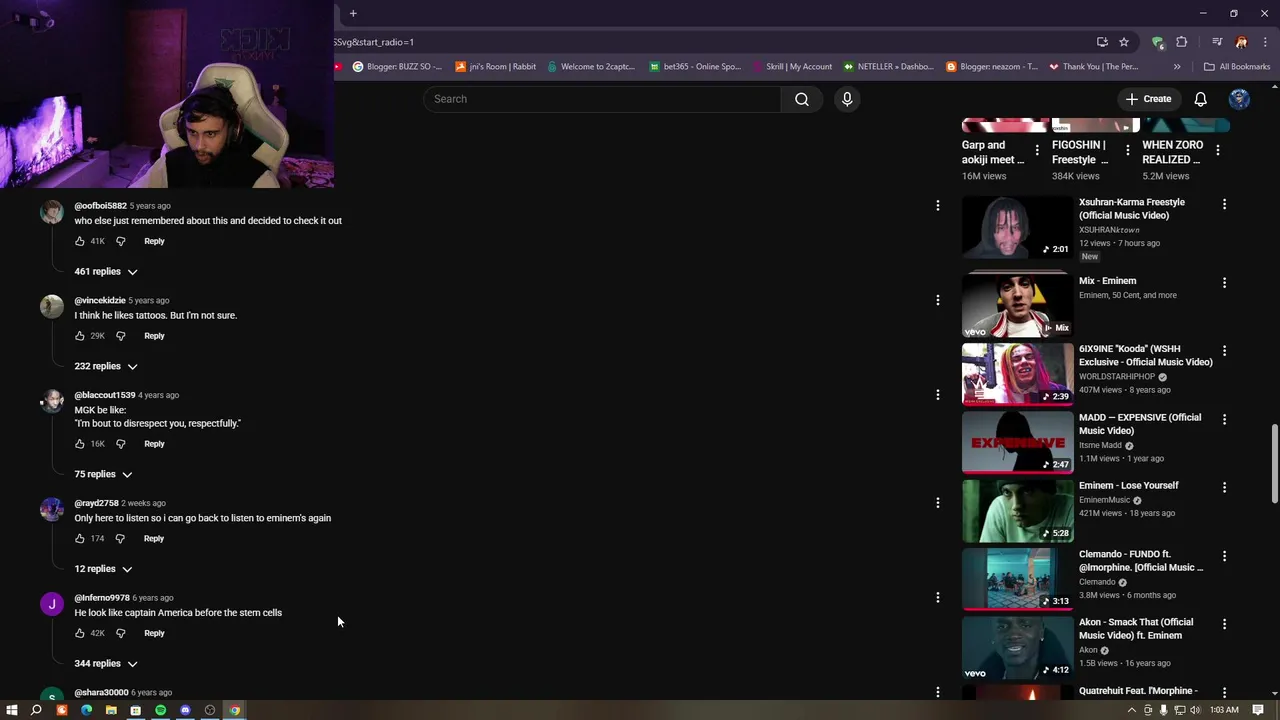Screen dimensions: 1280x720
Task: Like the comment by @oofboi5882
Action: (80, 241)
